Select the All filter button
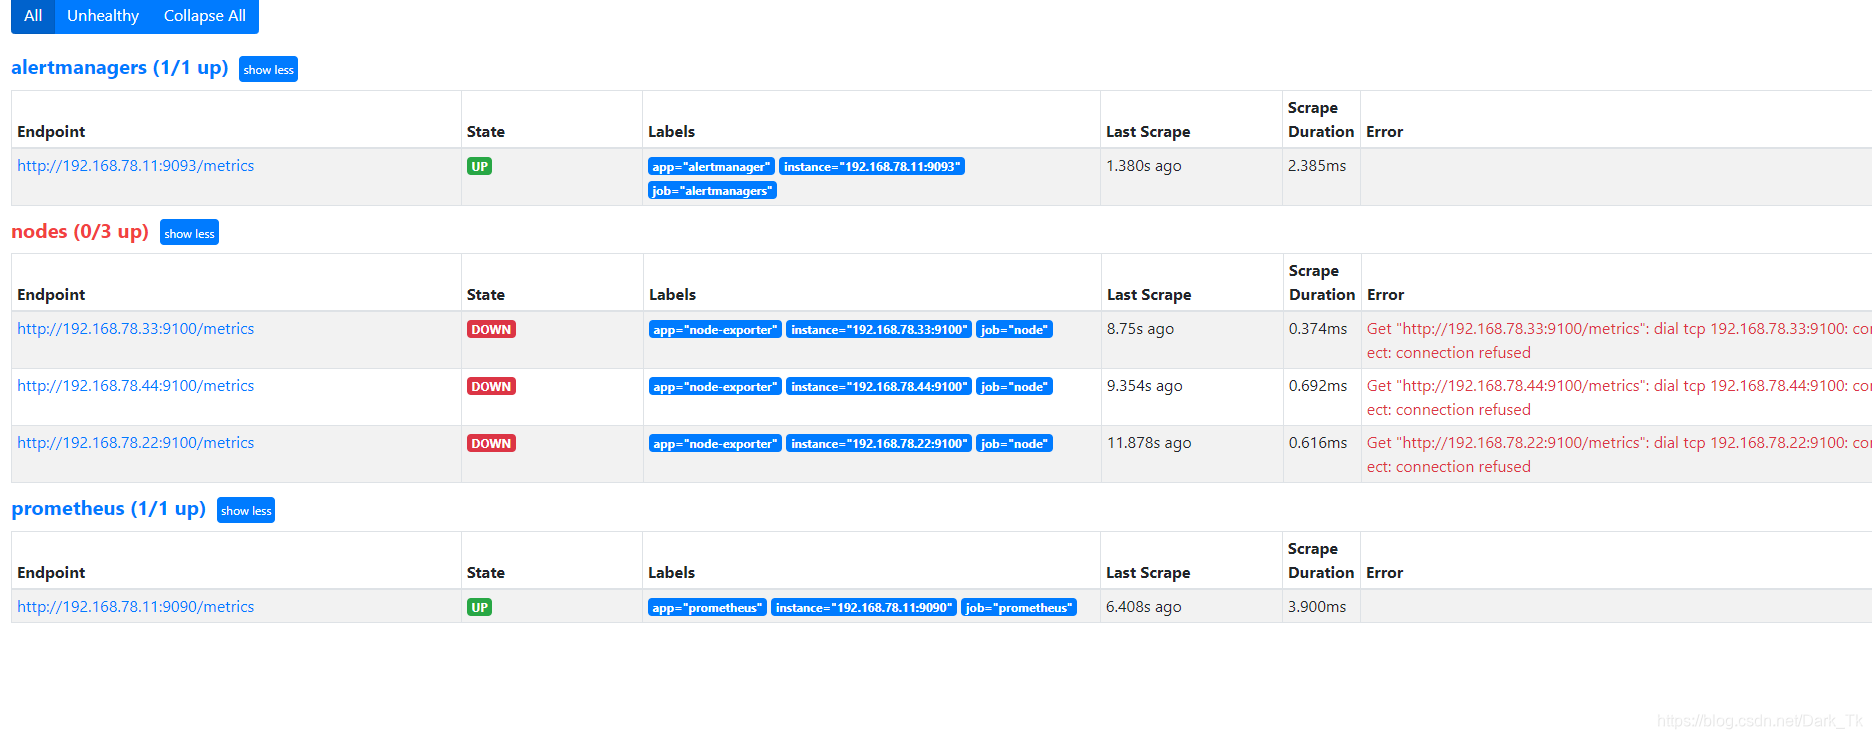 tap(33, 16)
